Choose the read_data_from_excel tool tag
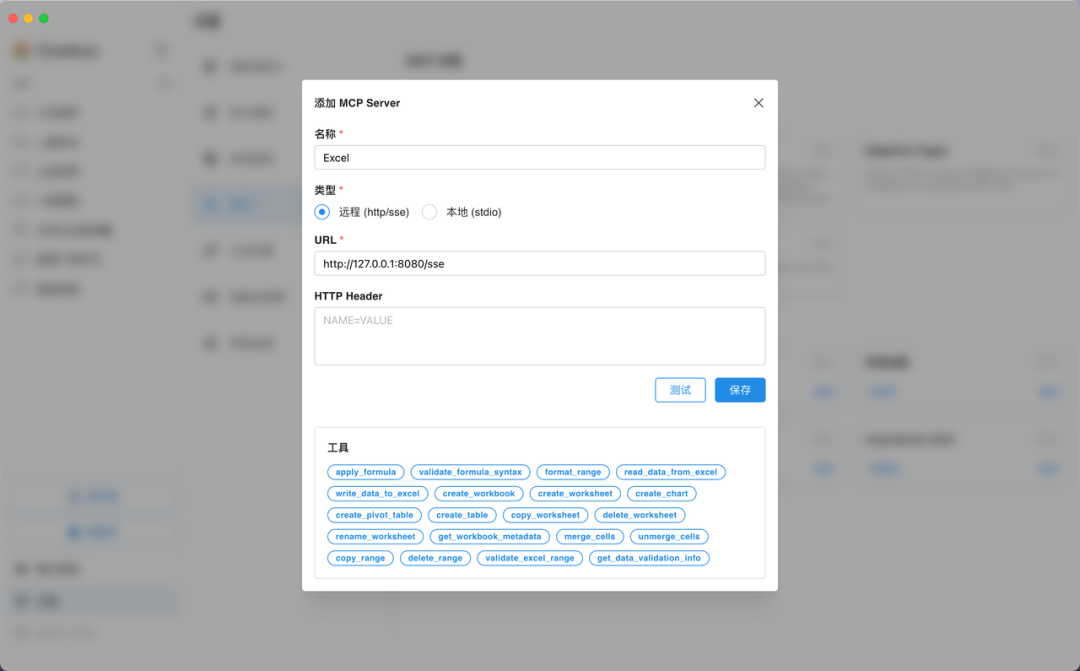 click(670, 472)
